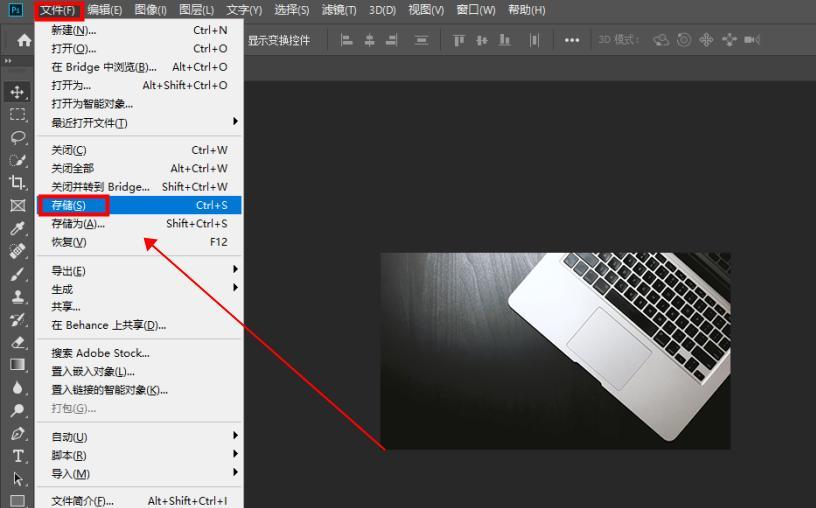Click the 3D rotate mode icon

coord(661,40)
